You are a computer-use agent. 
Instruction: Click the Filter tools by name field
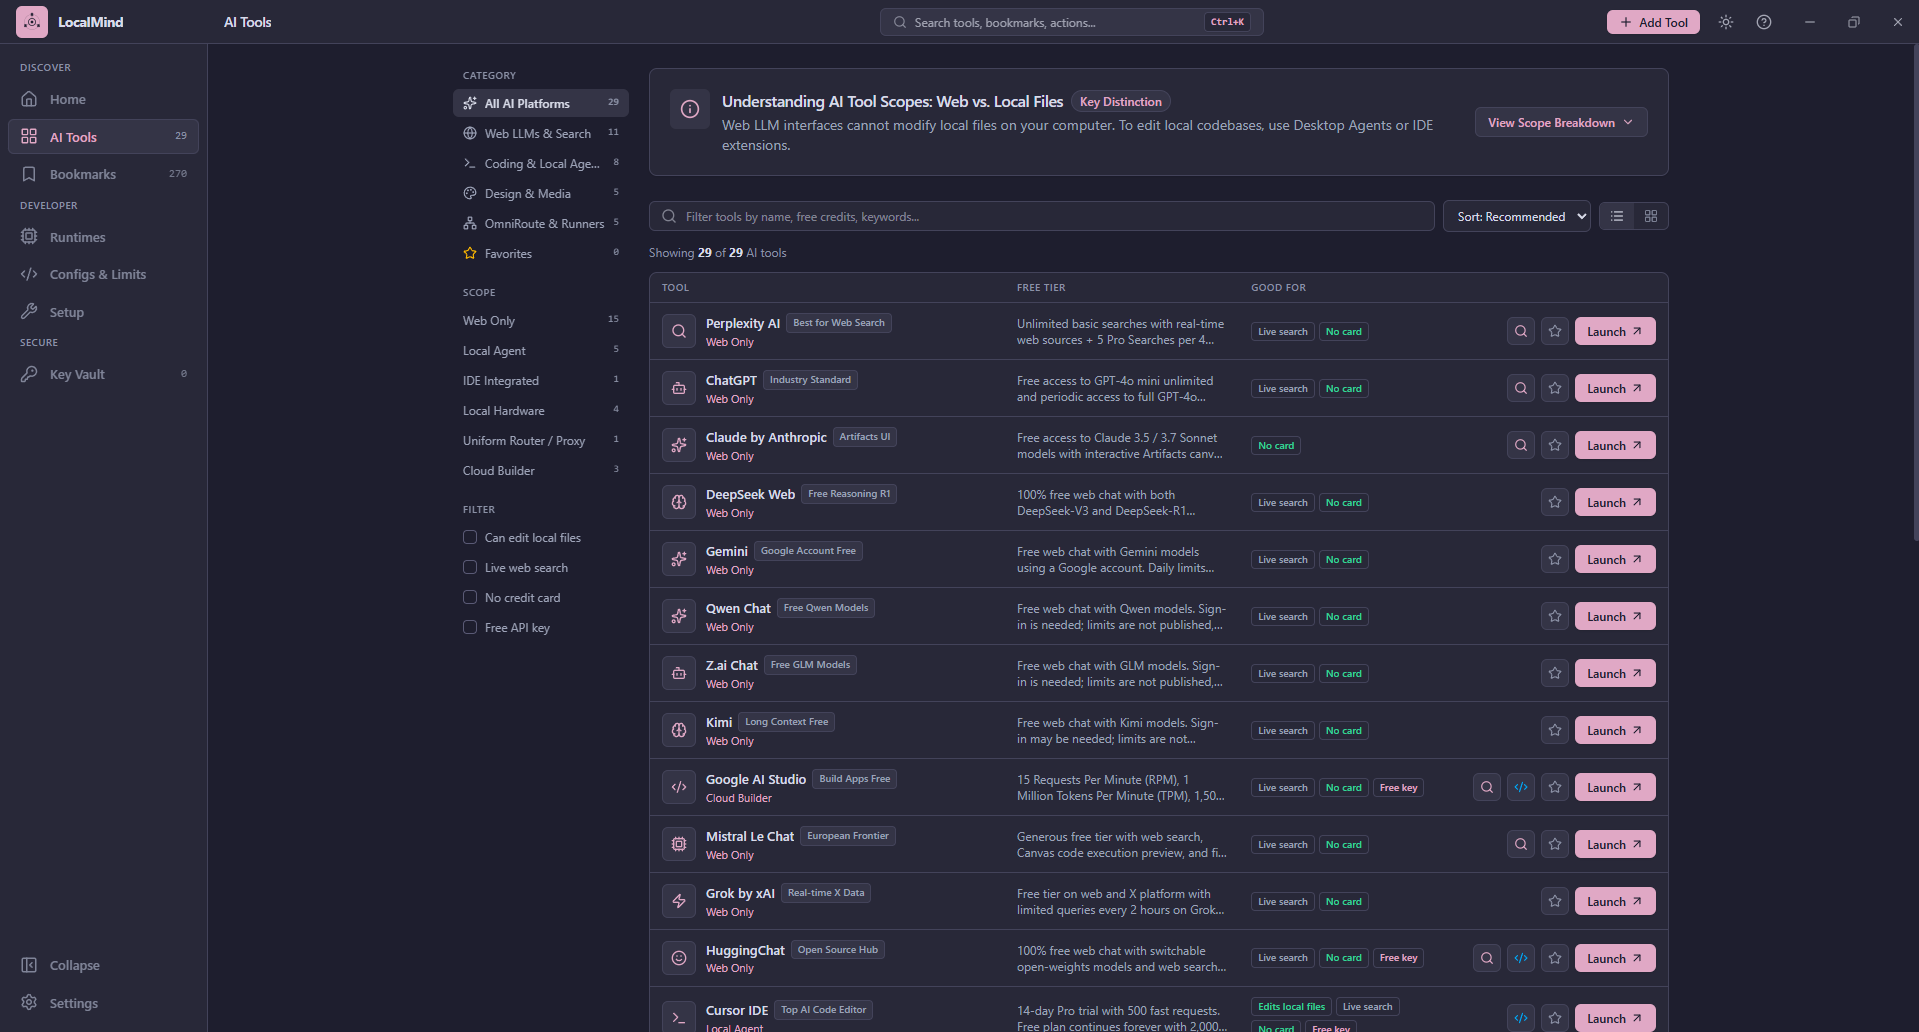(1041, 216)
